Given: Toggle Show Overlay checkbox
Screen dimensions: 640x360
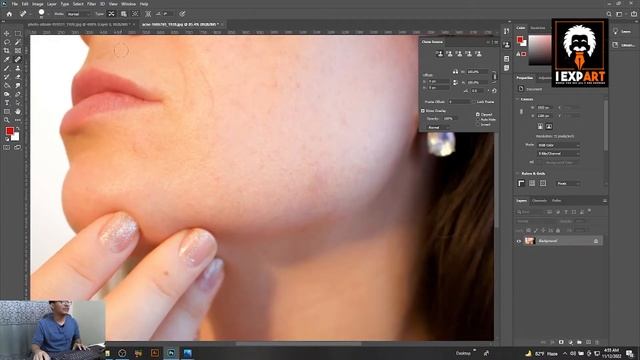Looking at the screenshot, I should (x=423, y=111).
